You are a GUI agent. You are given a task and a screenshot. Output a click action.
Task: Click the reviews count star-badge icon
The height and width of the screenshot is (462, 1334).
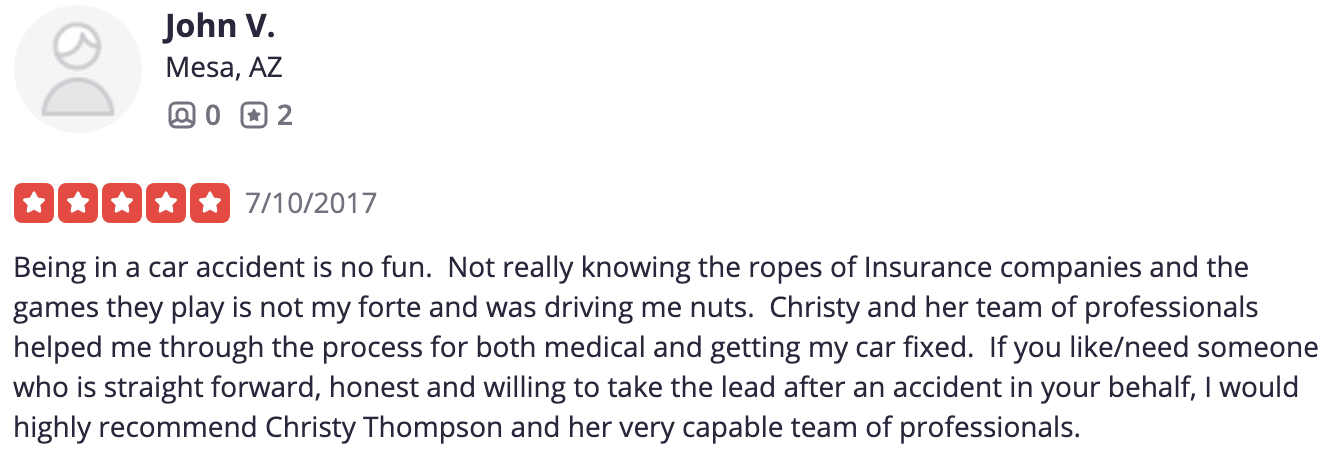pyautogui.click(x=255, y=116)
